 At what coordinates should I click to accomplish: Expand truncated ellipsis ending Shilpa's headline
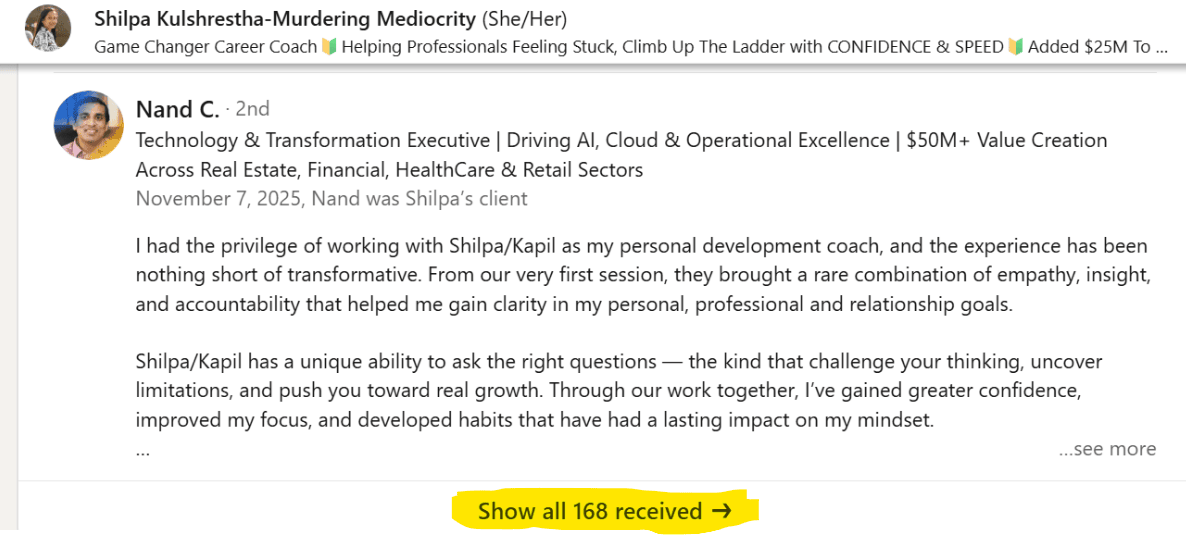(1160, 46)
